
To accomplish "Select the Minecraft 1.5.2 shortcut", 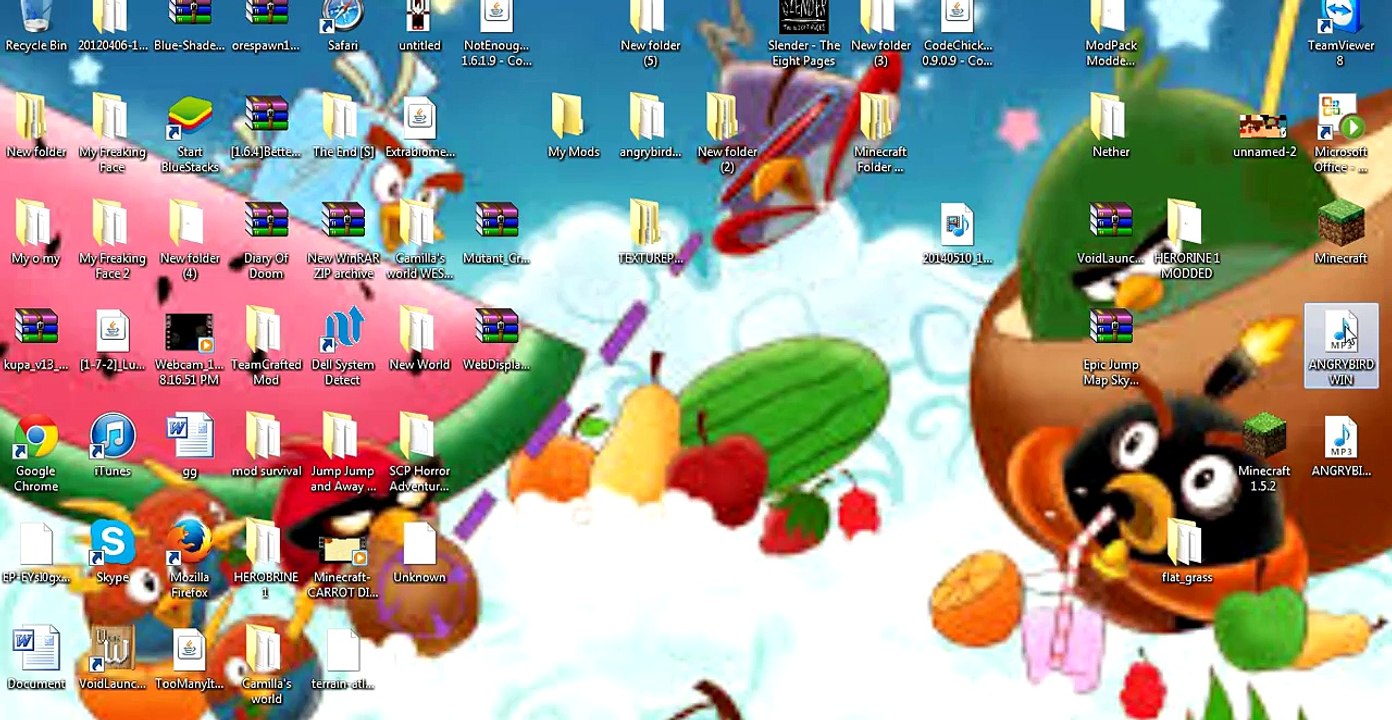I will click(1264, 454).
